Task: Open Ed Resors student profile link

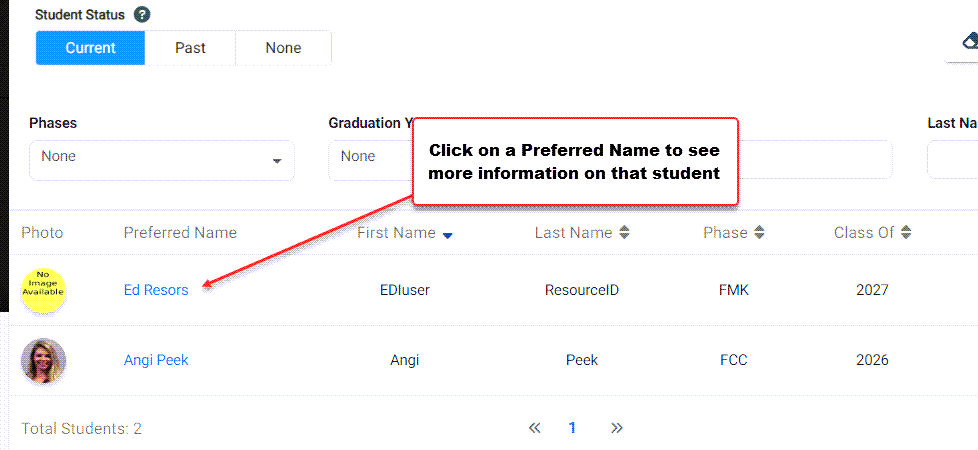Action: 156,290
